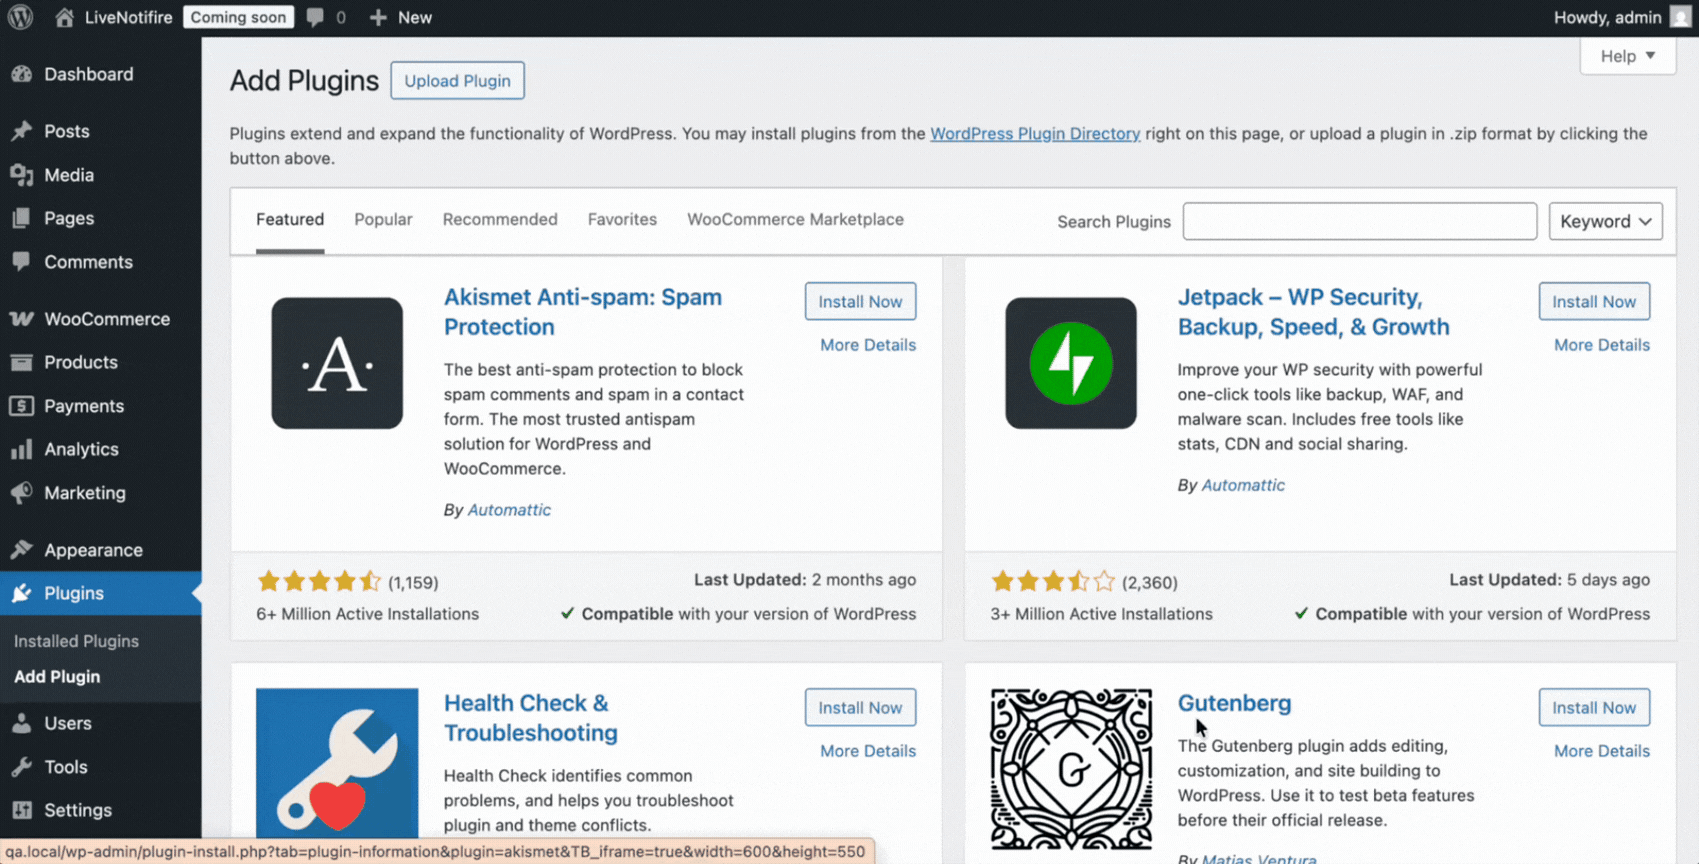
Task: Open More Details for Akismet
Action: (868, 345)
